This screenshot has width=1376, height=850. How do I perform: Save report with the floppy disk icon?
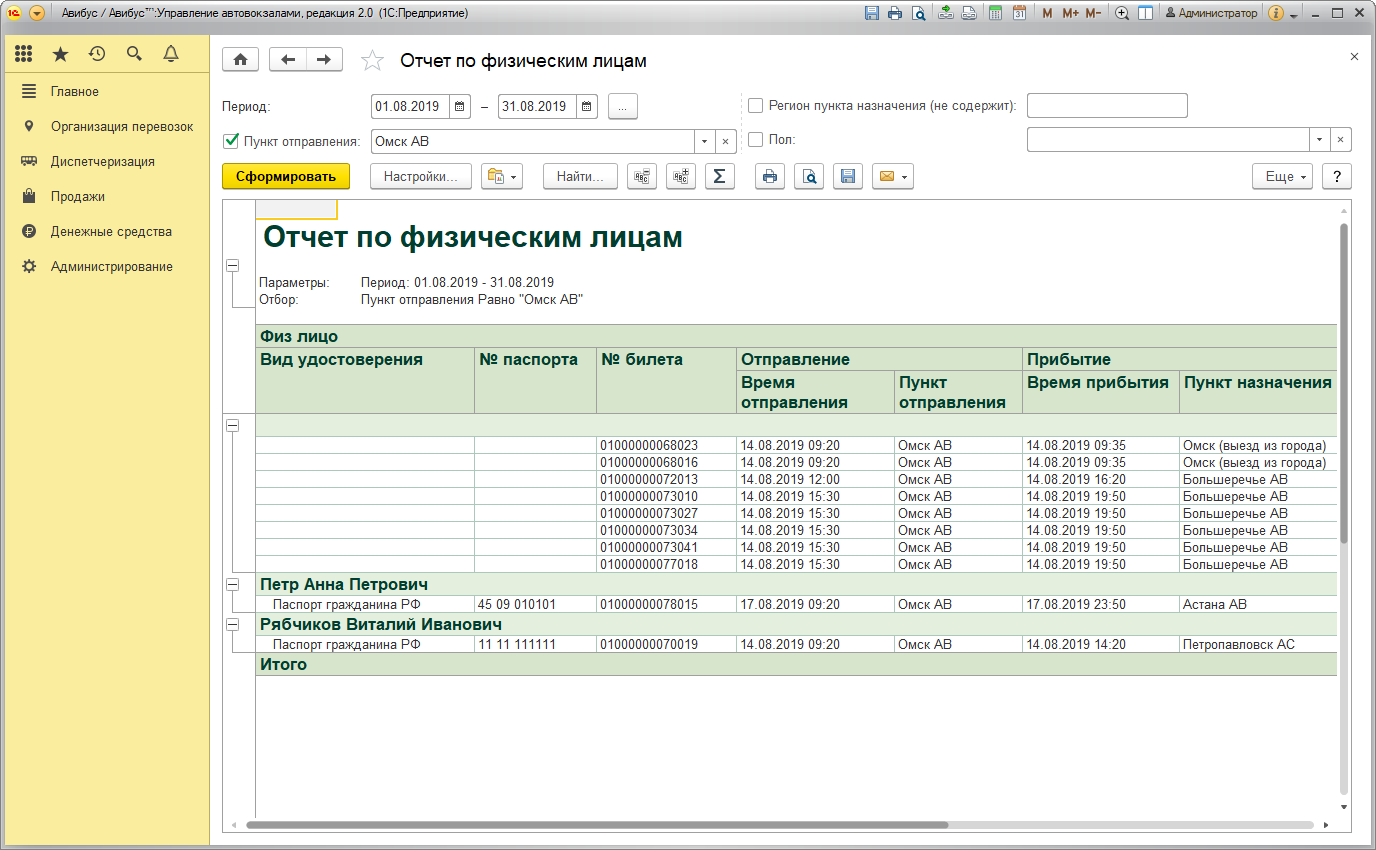[847, 177]
